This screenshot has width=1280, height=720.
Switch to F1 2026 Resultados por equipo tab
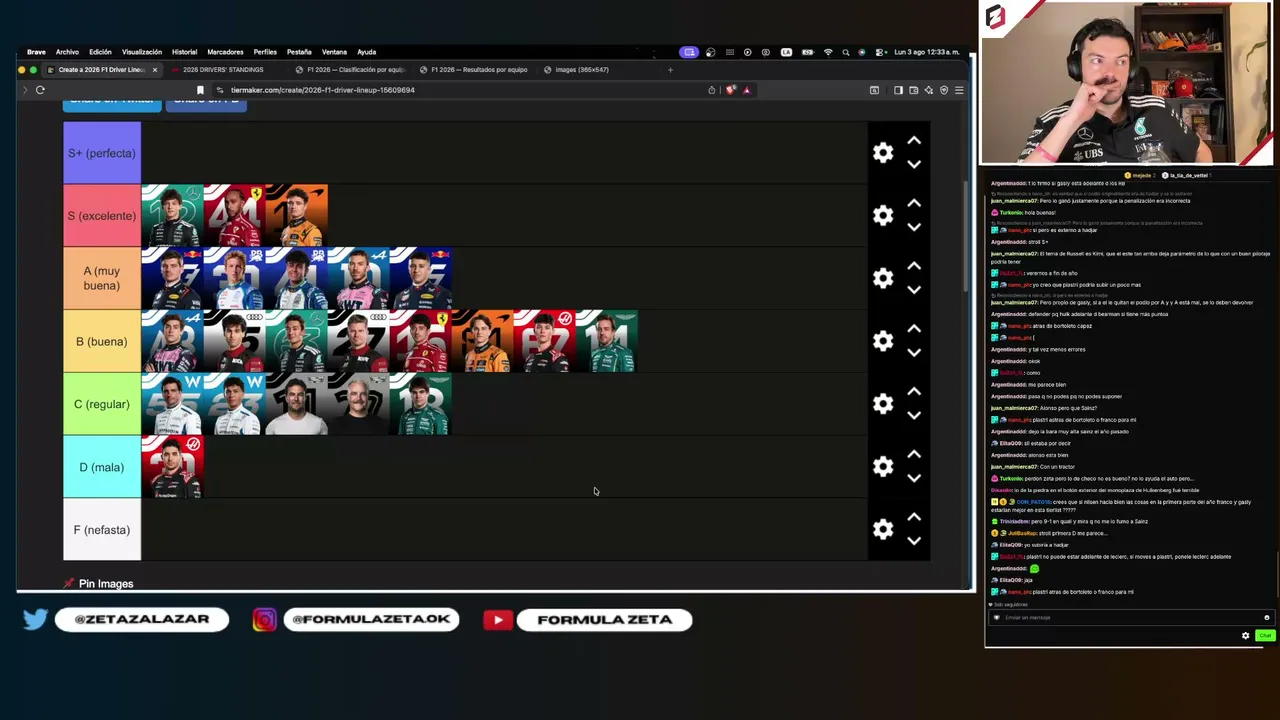[474, 70]
